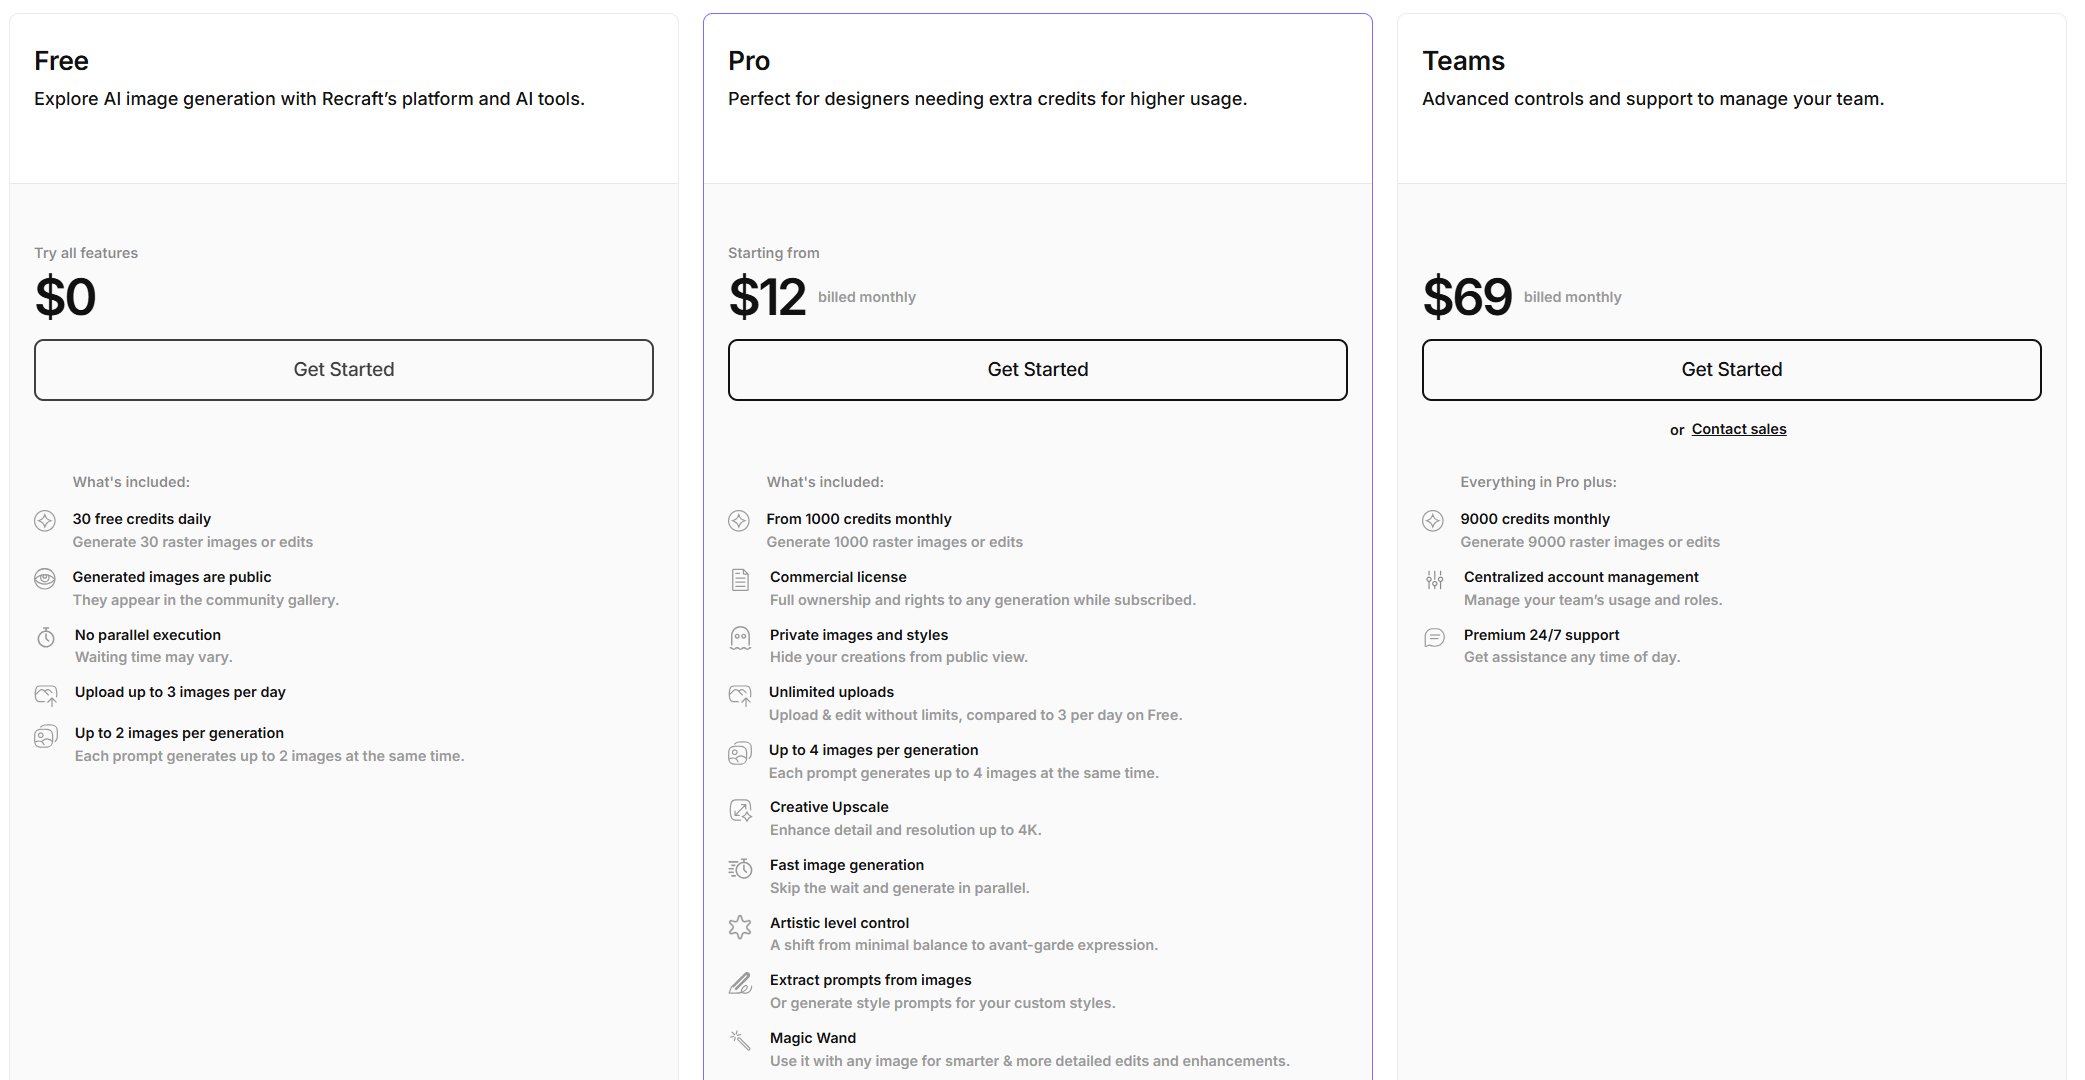Click the 9000 credits monthly icon

pos(1433,521)
